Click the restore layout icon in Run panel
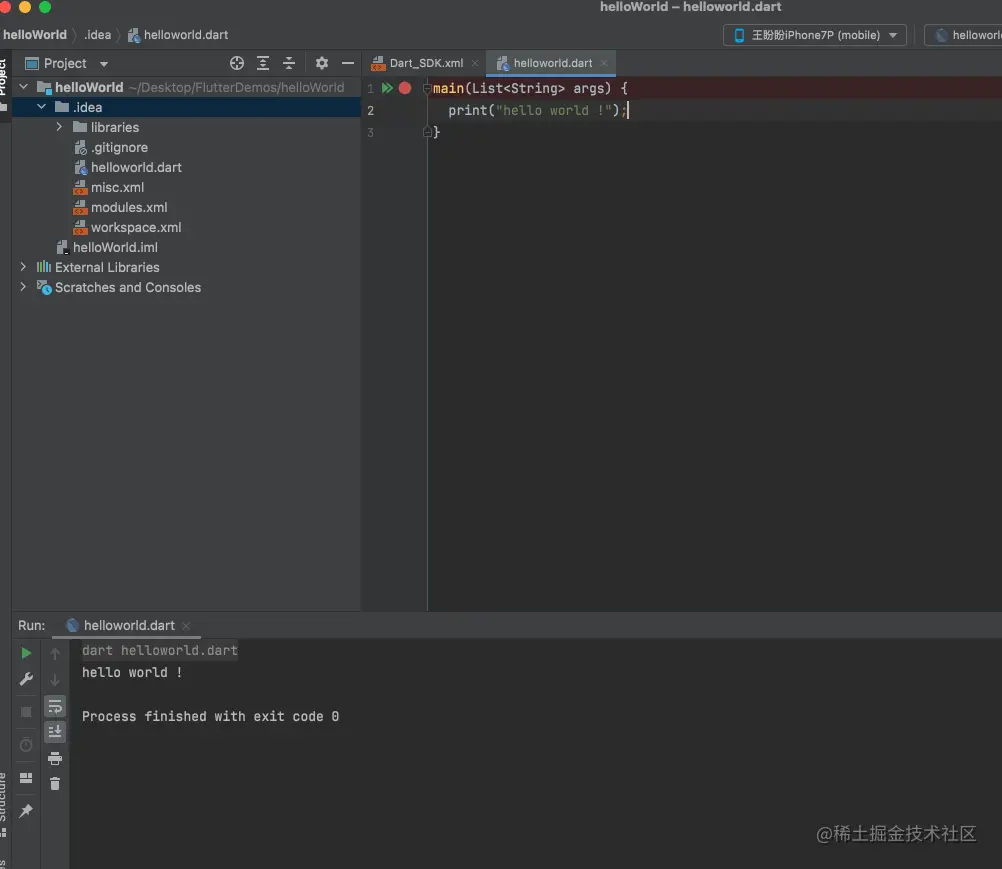This screenshot has width=1002, height=869. coord(26,778)
